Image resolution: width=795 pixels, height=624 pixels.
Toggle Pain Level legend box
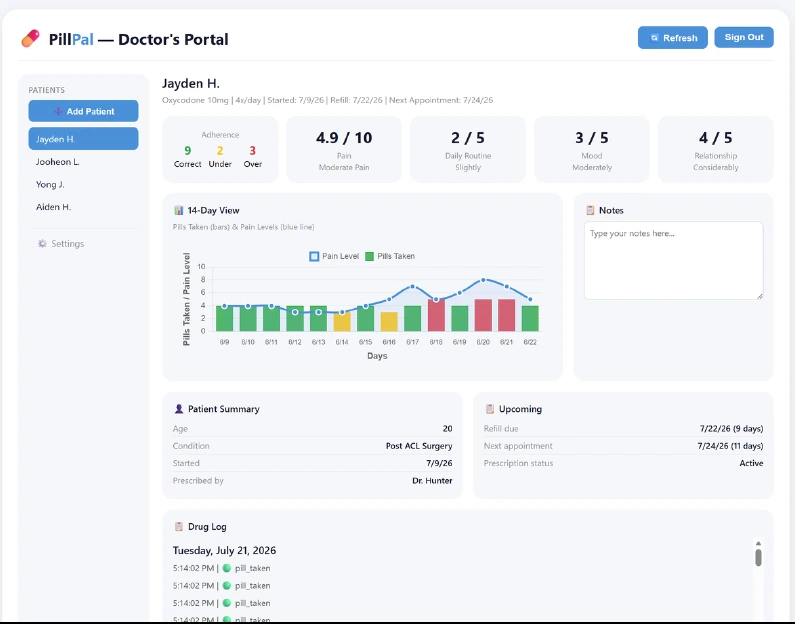(314, 256)
